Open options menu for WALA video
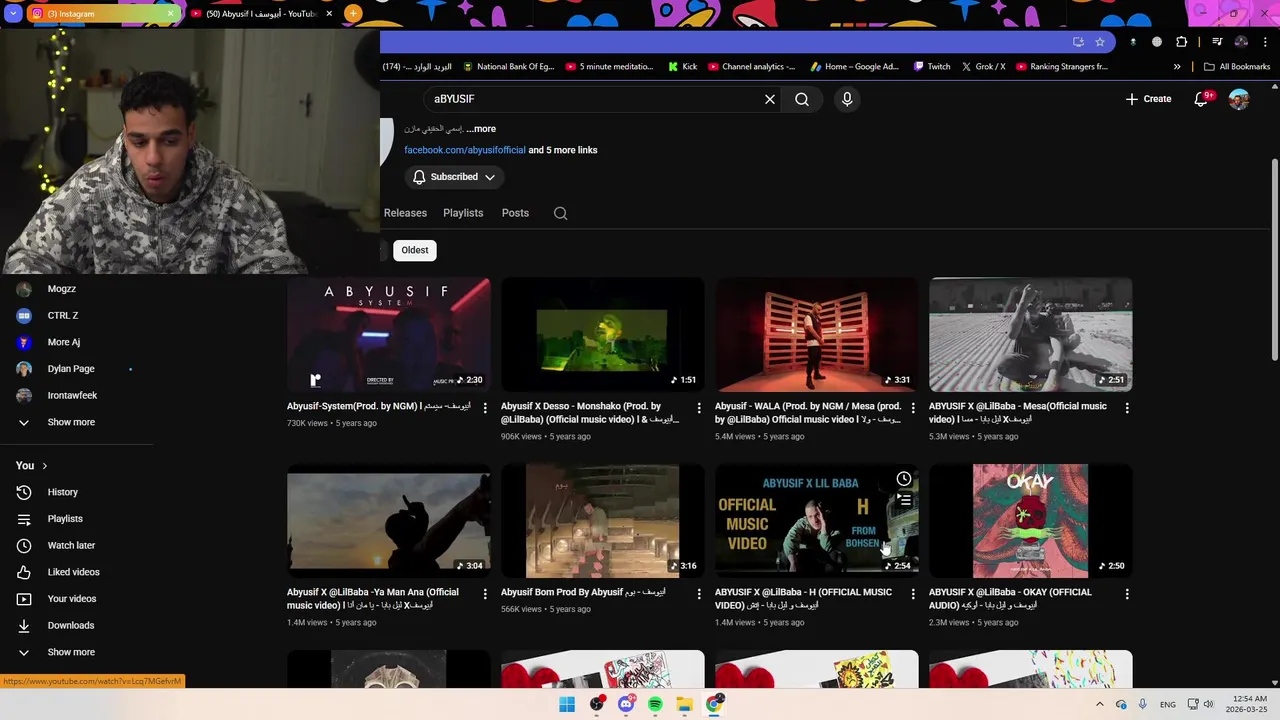The image size is (1280, 720). pos(913,408)
